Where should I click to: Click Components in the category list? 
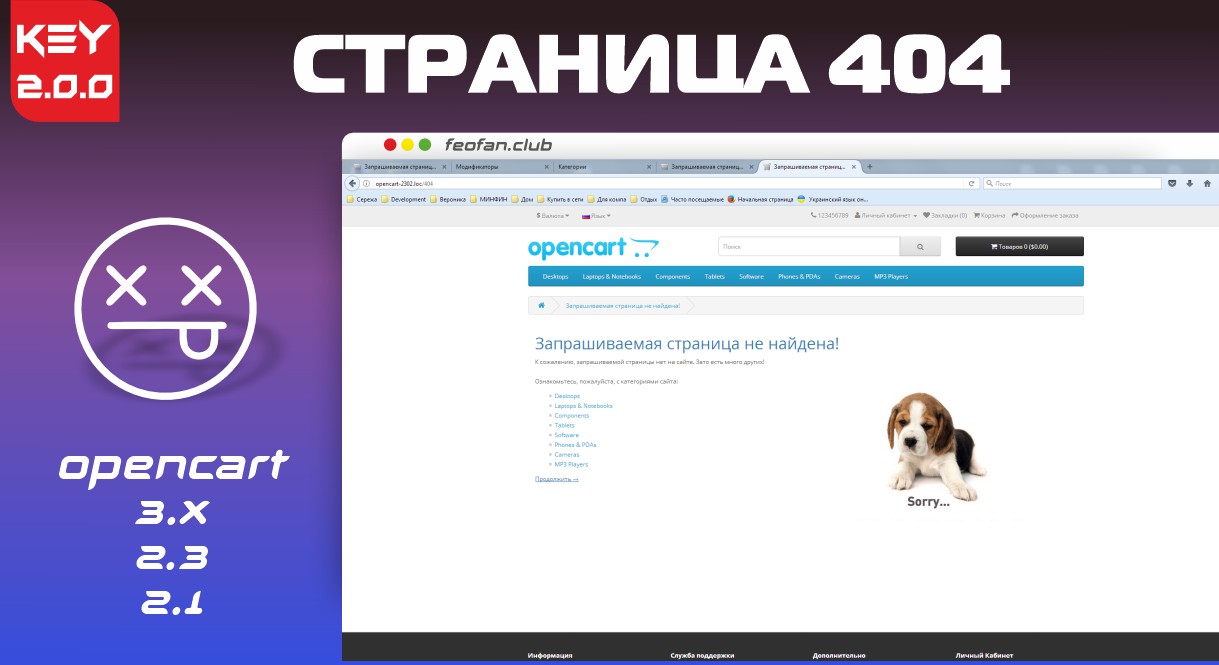click(x=572, y=416)
